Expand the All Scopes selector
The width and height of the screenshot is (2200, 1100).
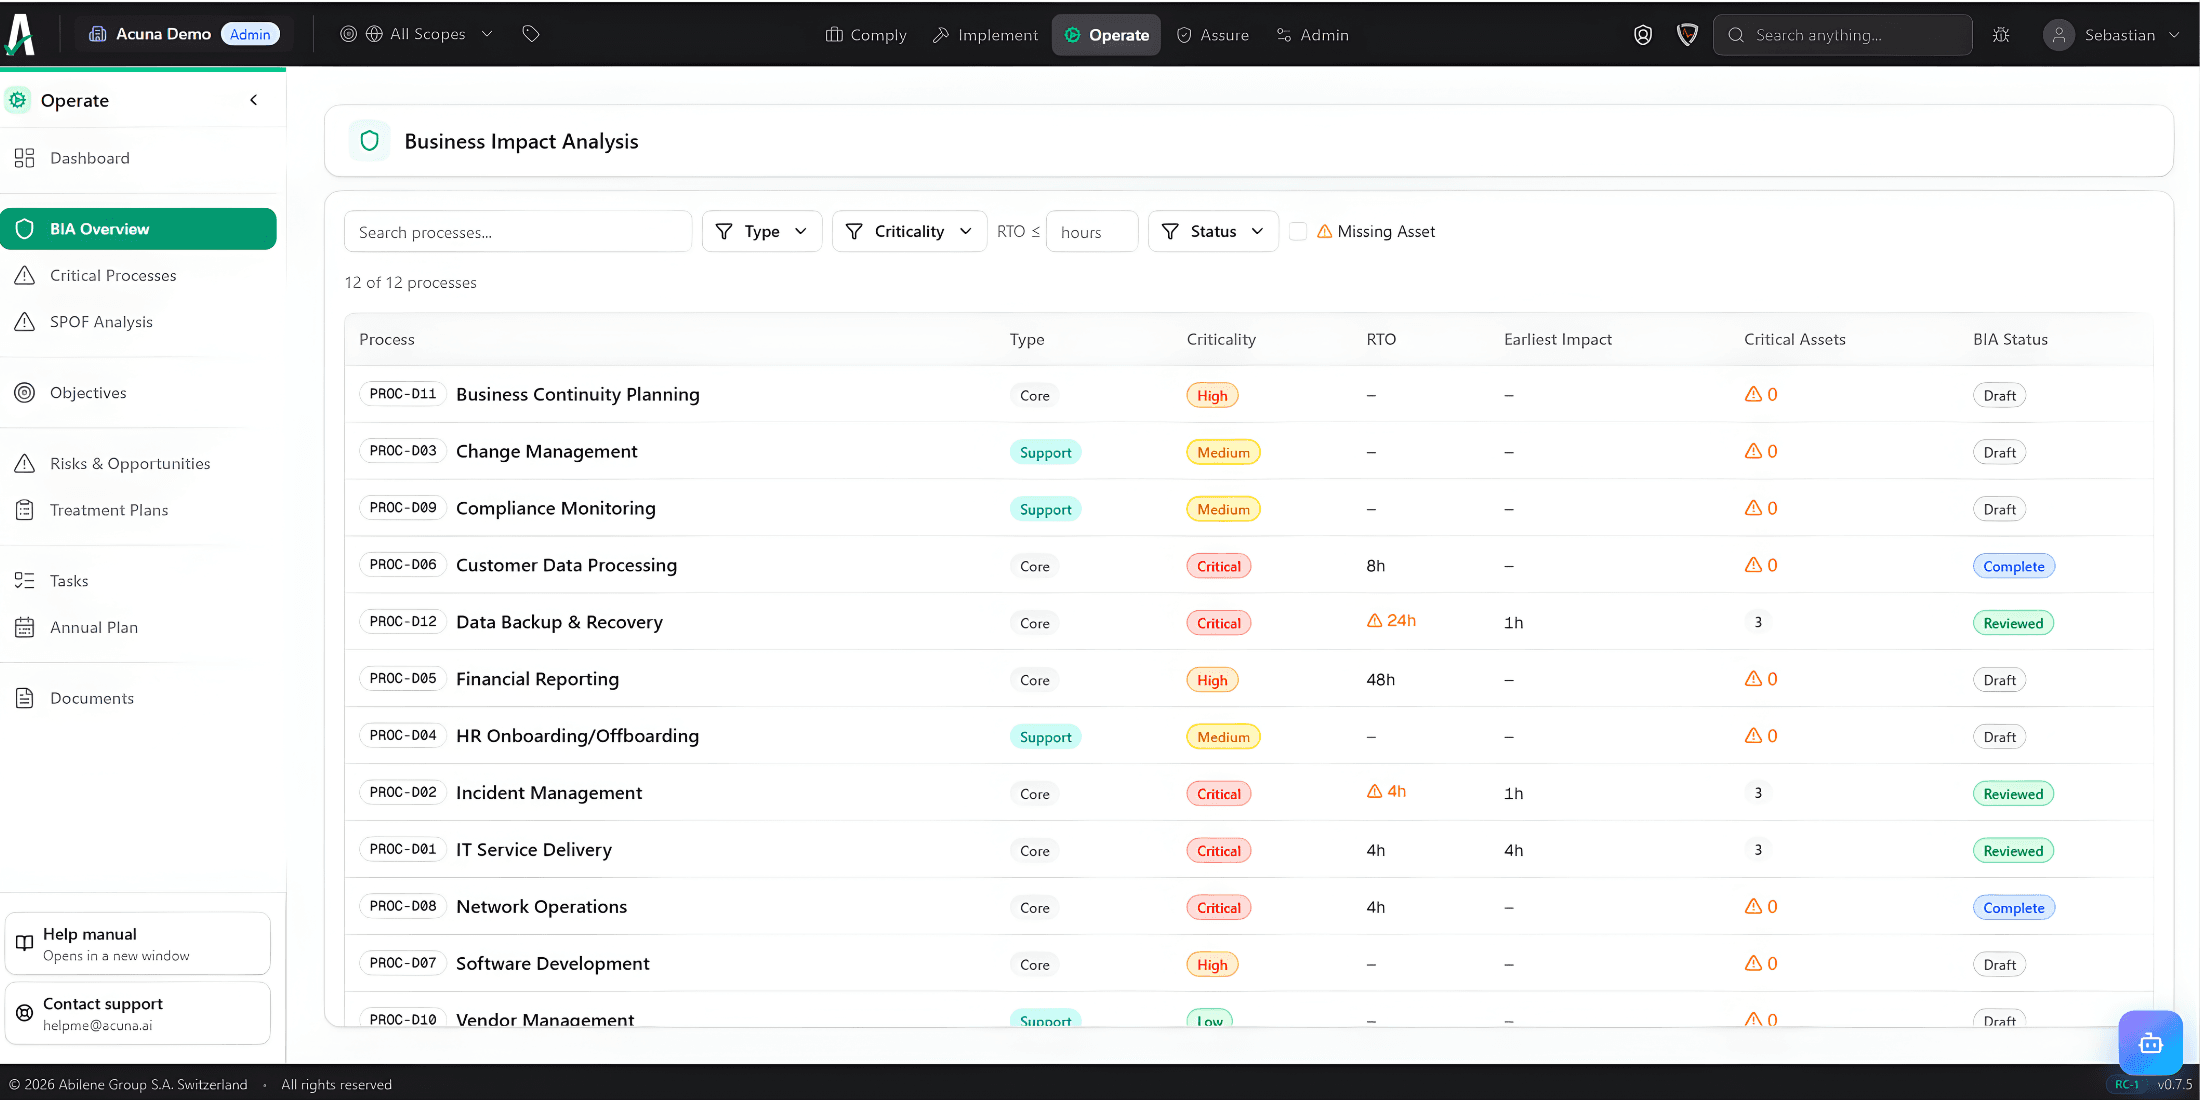[x=428, y=34]
